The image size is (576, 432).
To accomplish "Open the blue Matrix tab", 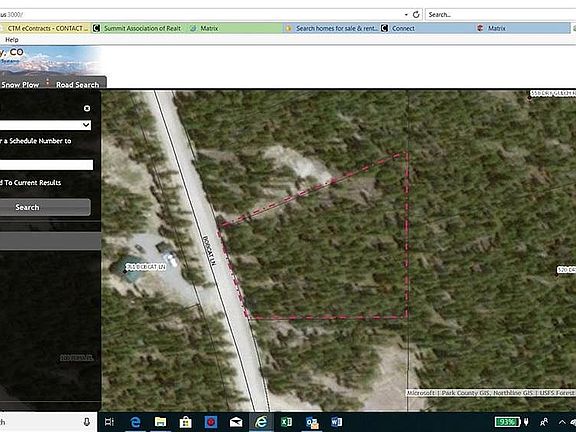I will click(522, 28).
